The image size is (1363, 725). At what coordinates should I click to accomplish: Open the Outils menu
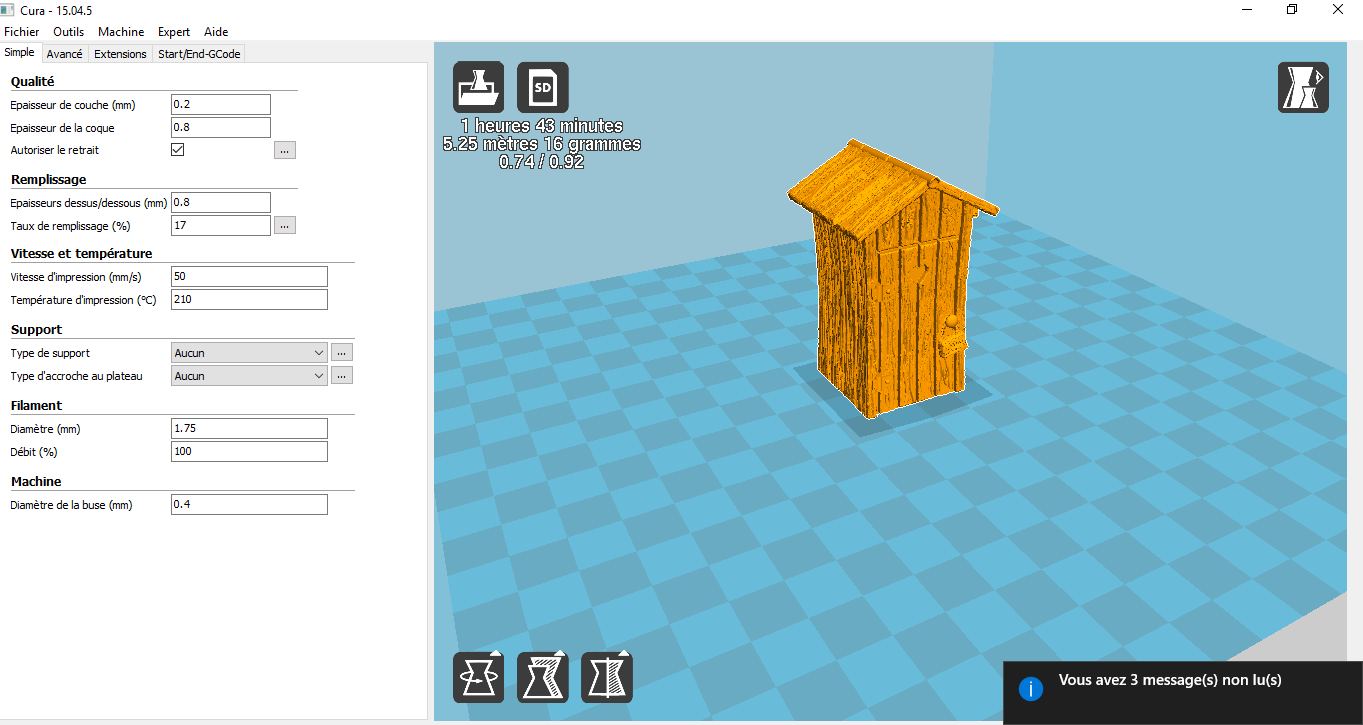pos(69,32)
